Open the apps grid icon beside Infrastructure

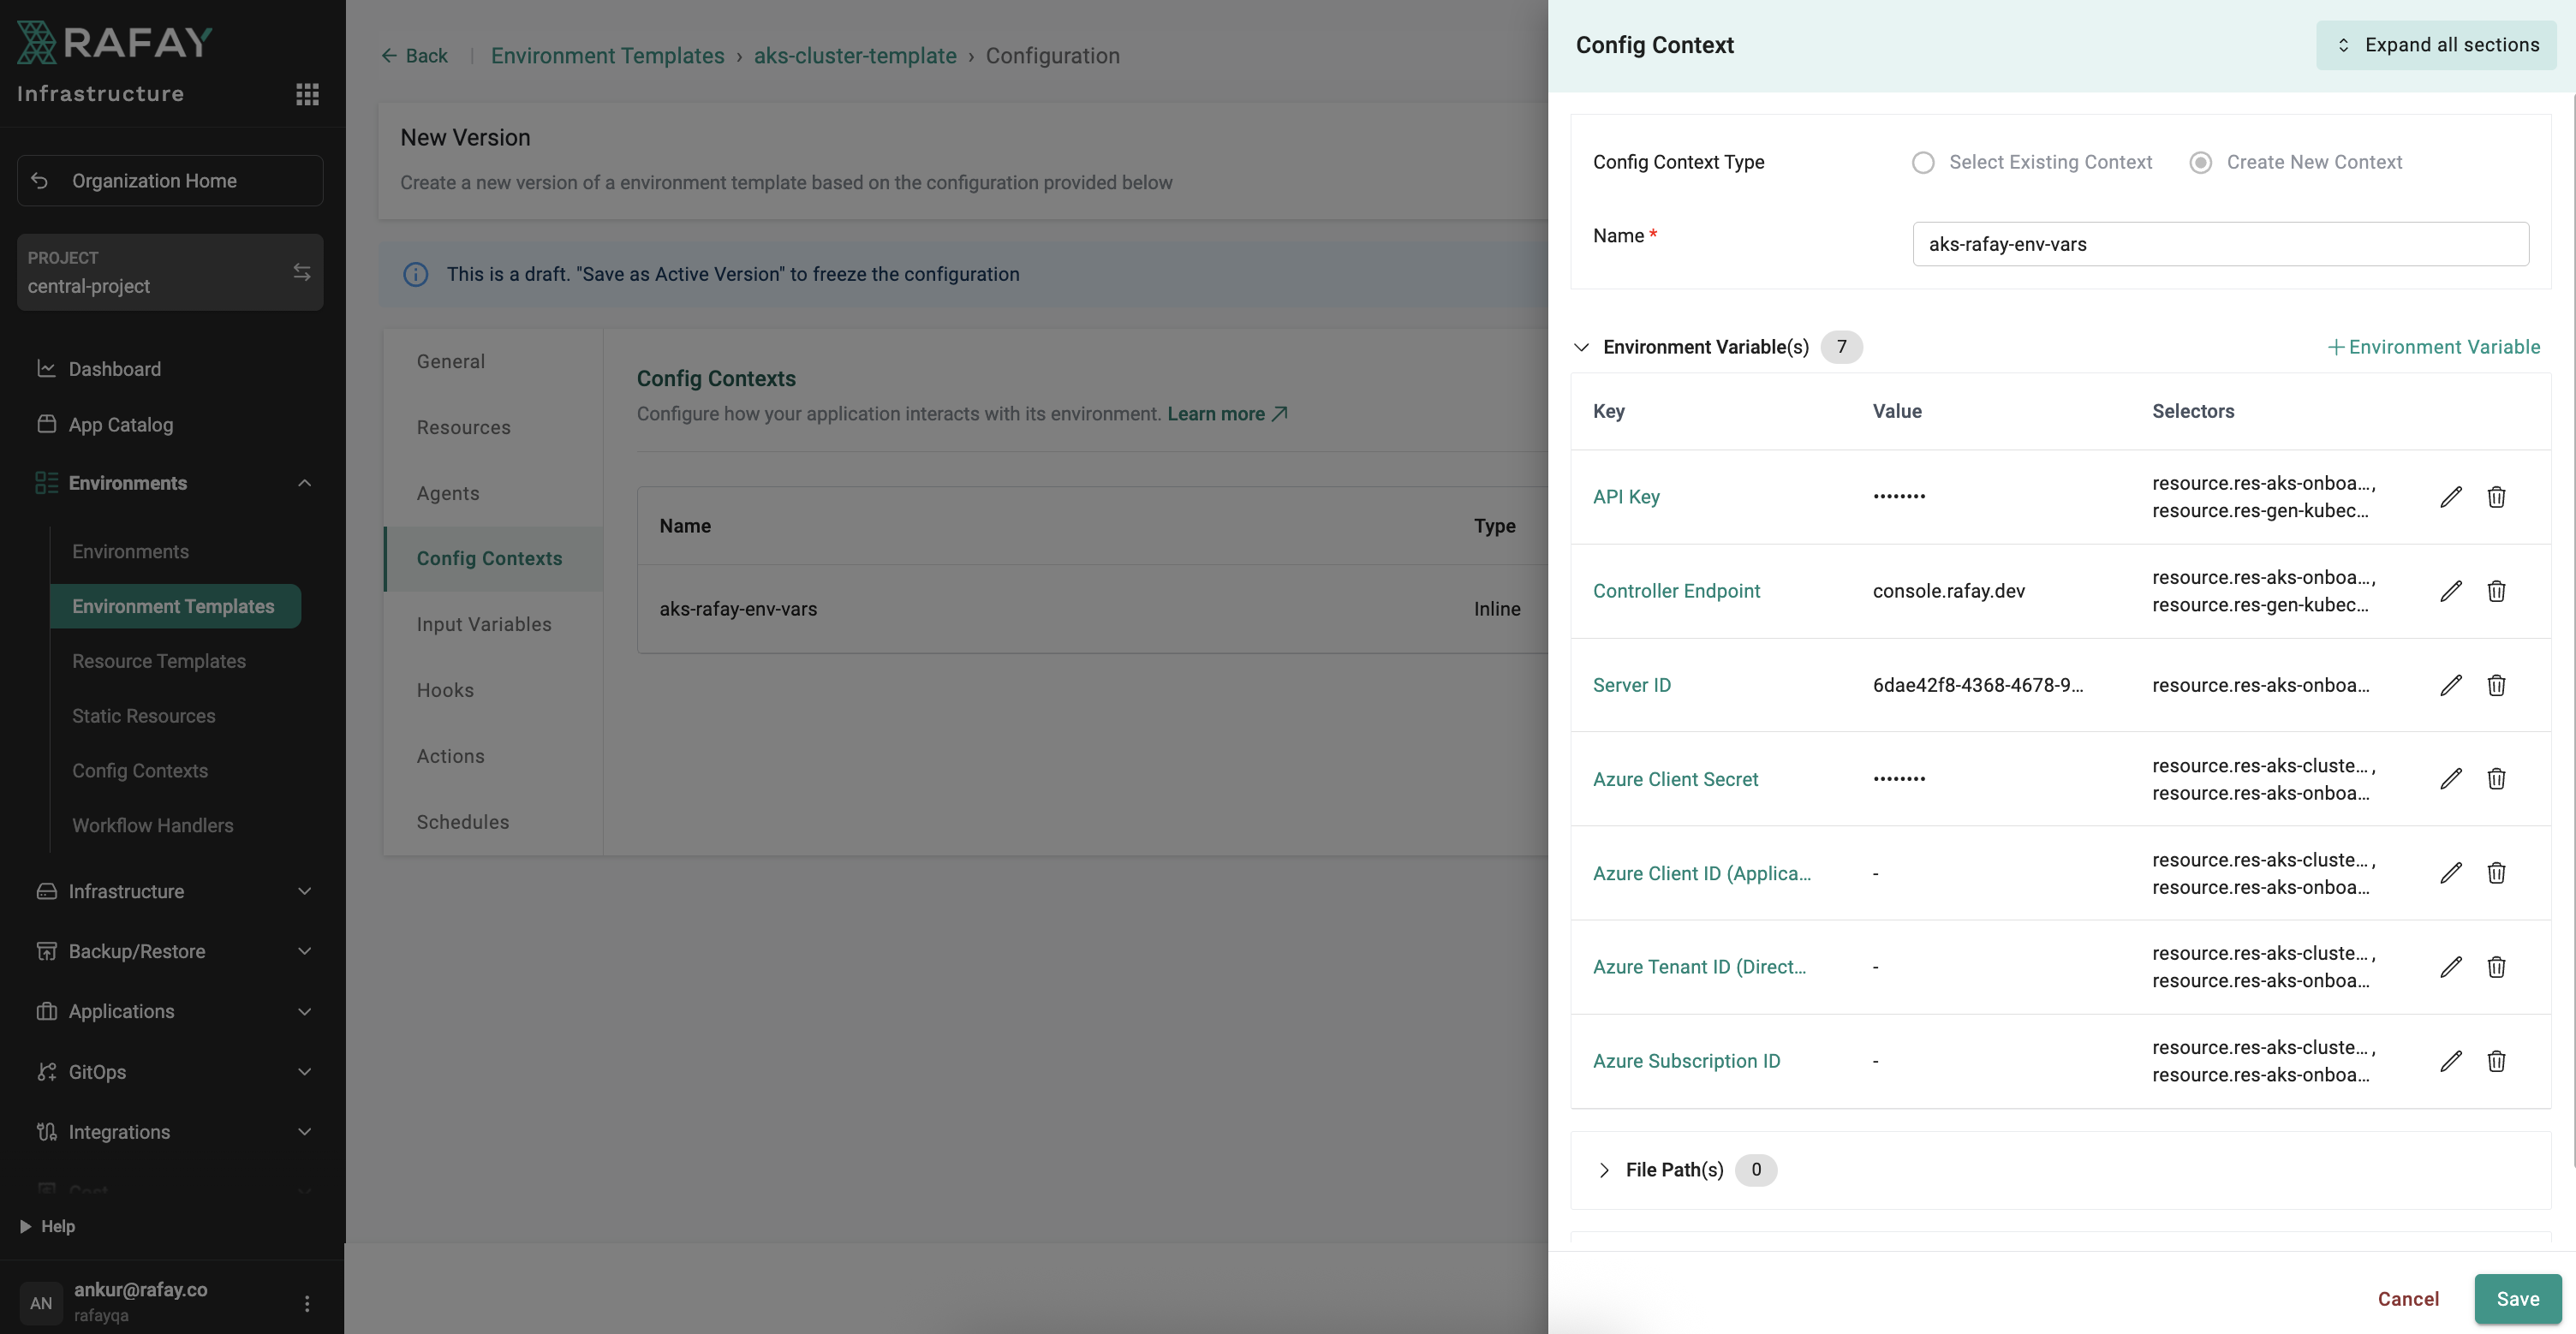307,94
